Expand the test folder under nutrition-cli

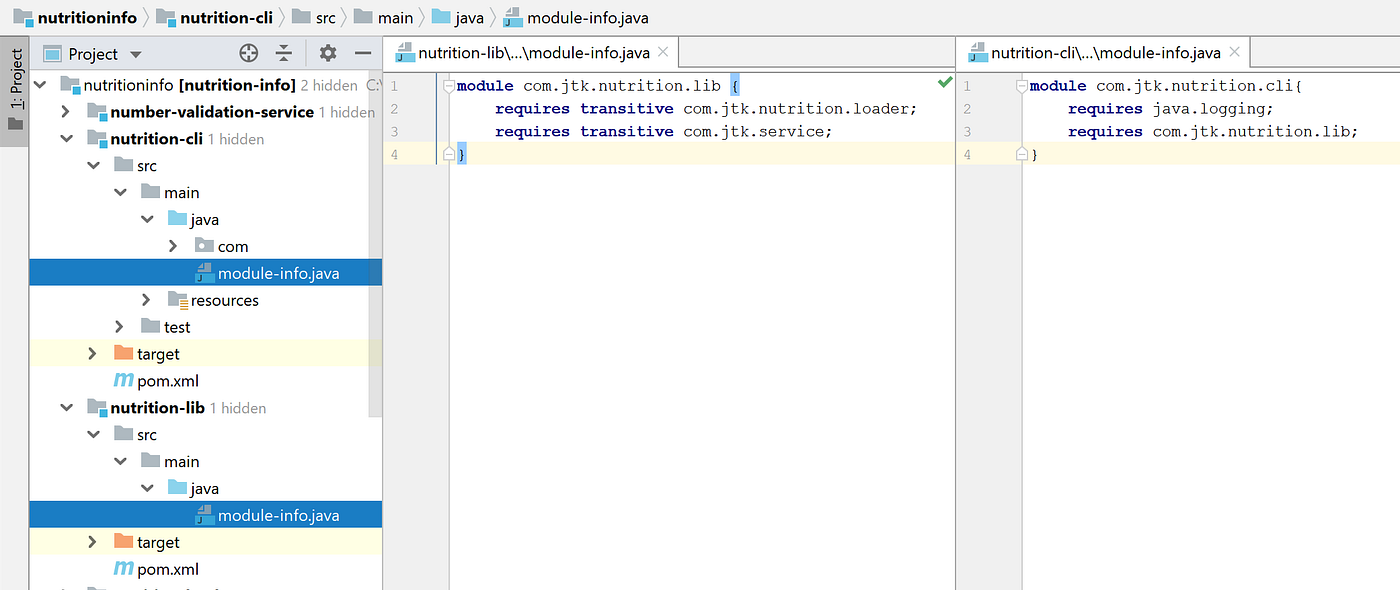click(x=118, y=326)
